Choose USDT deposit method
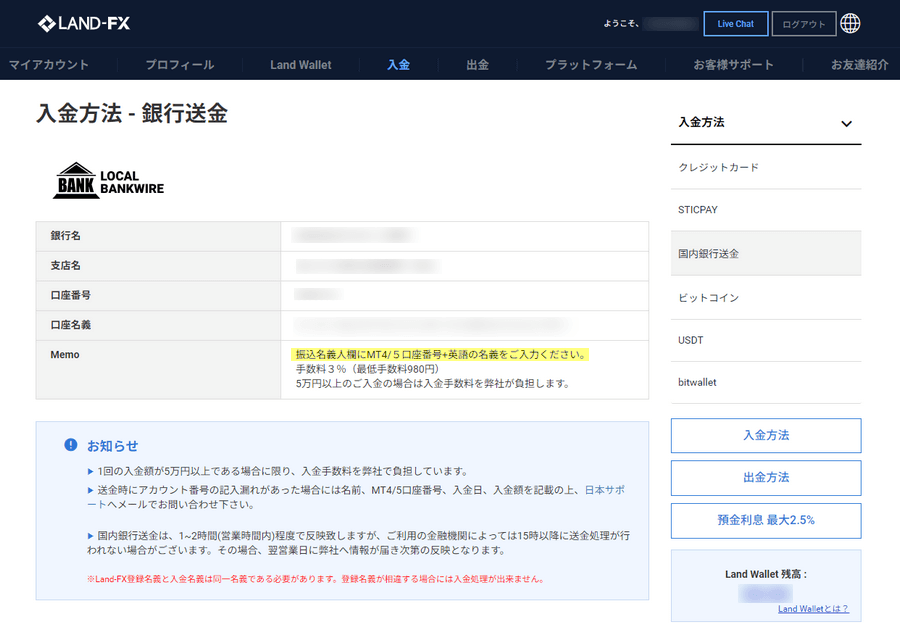Viewport: 900px width, 633px height. pos(766,340)
